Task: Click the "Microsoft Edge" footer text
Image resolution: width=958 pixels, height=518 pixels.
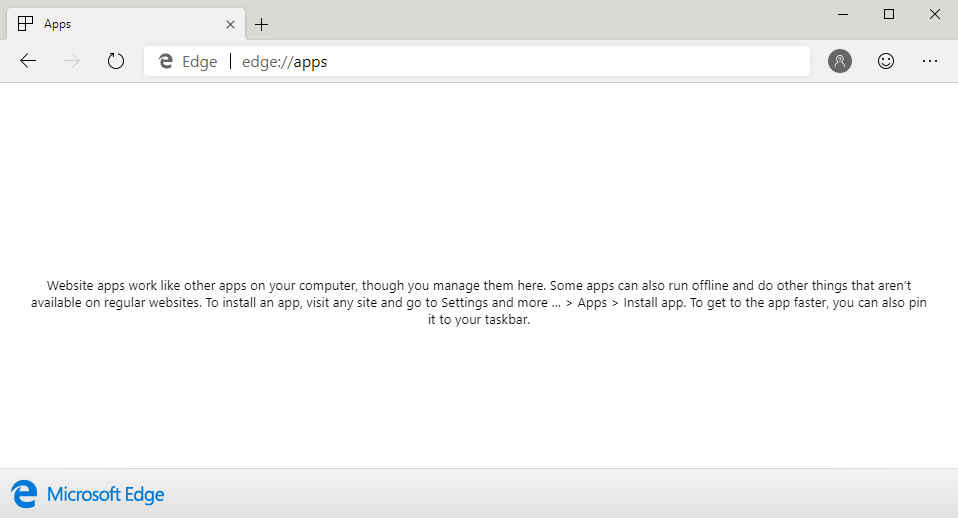Action: tap(106, 494)
